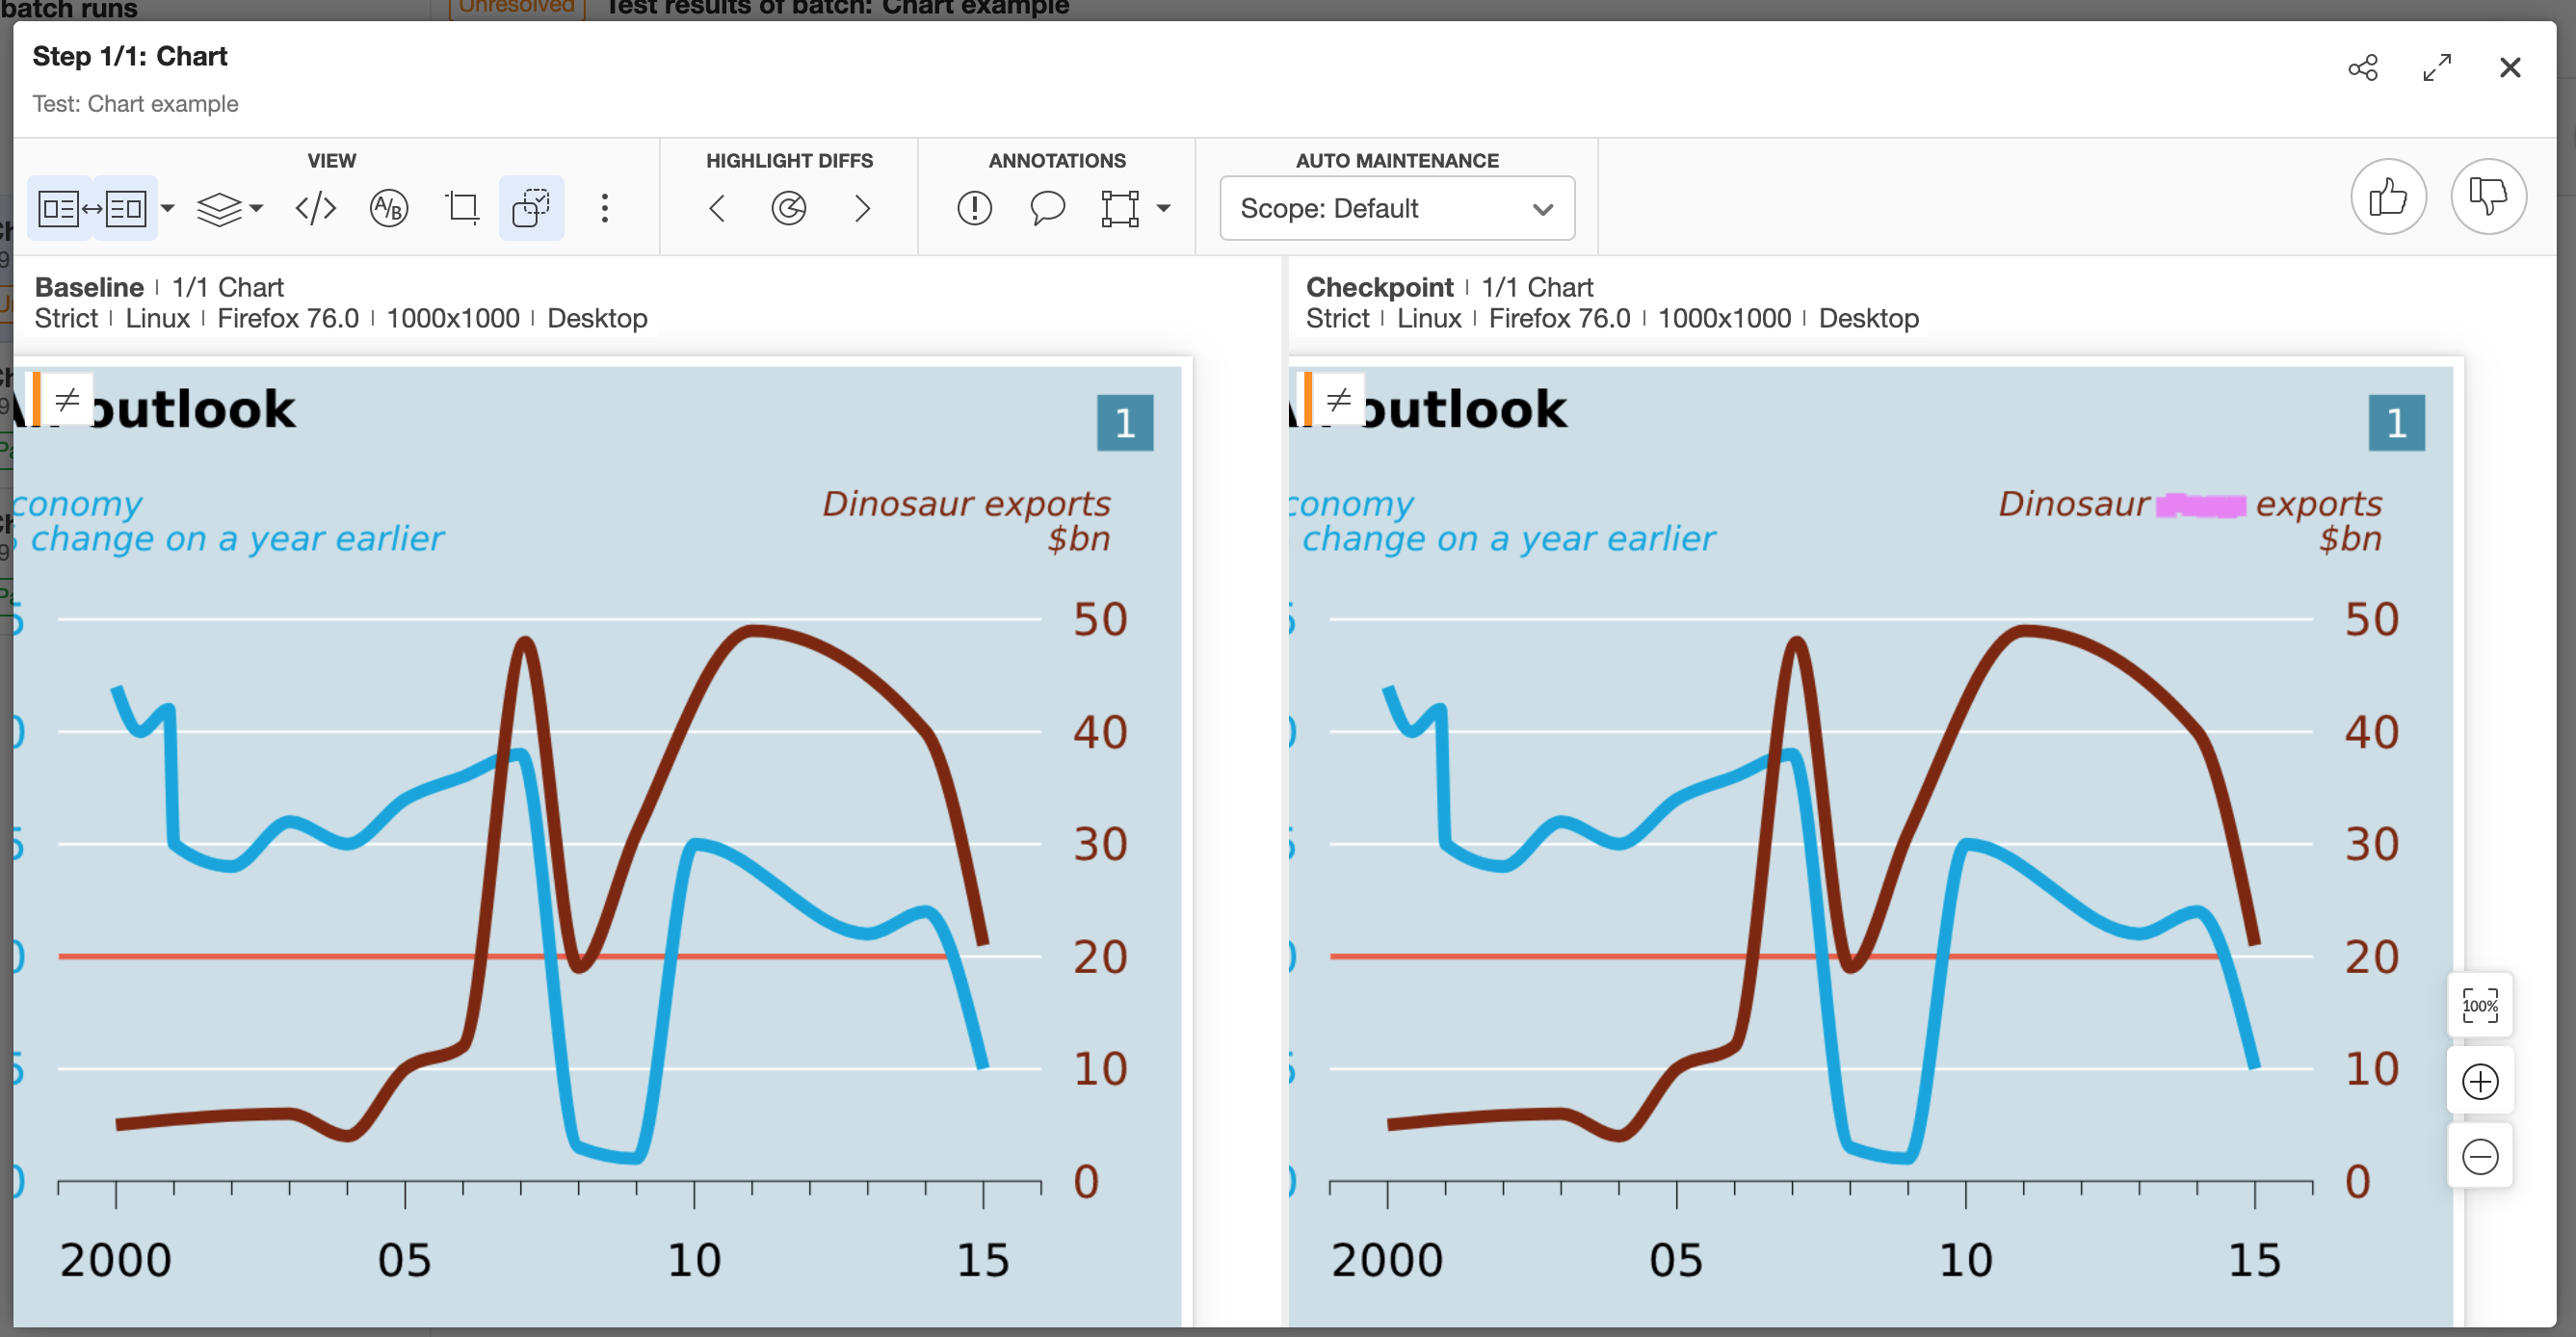Go to next highlighted diff
Screen dimensions: 2576x1337
[x=862, y=208]
